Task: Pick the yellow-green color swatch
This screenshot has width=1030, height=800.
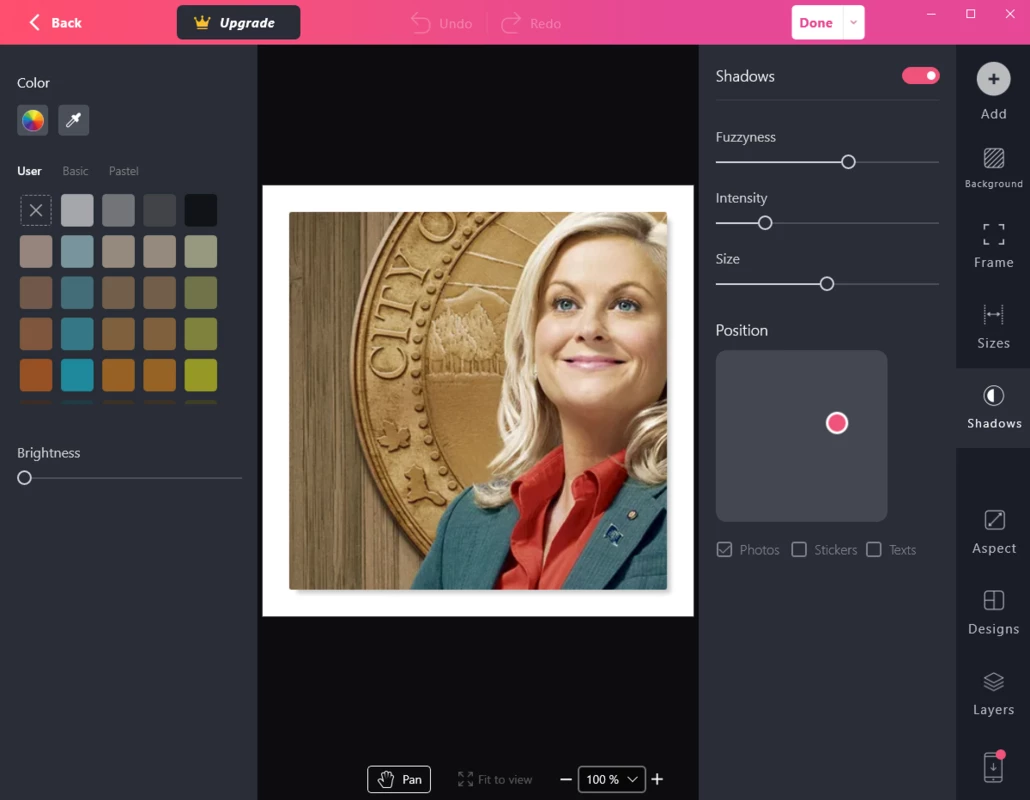Action: coord(201,375)
